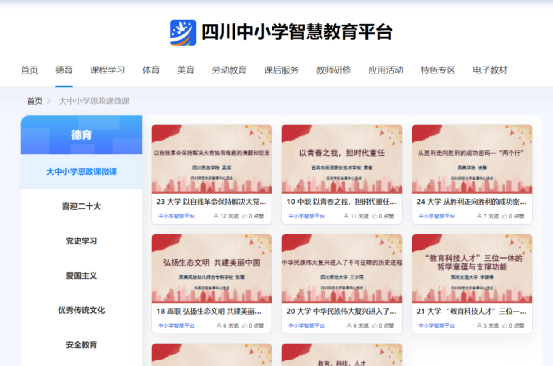This screenshot has height=366, width=553.
Task: Go to 应用活动 tab
Action: click(386, 70)
